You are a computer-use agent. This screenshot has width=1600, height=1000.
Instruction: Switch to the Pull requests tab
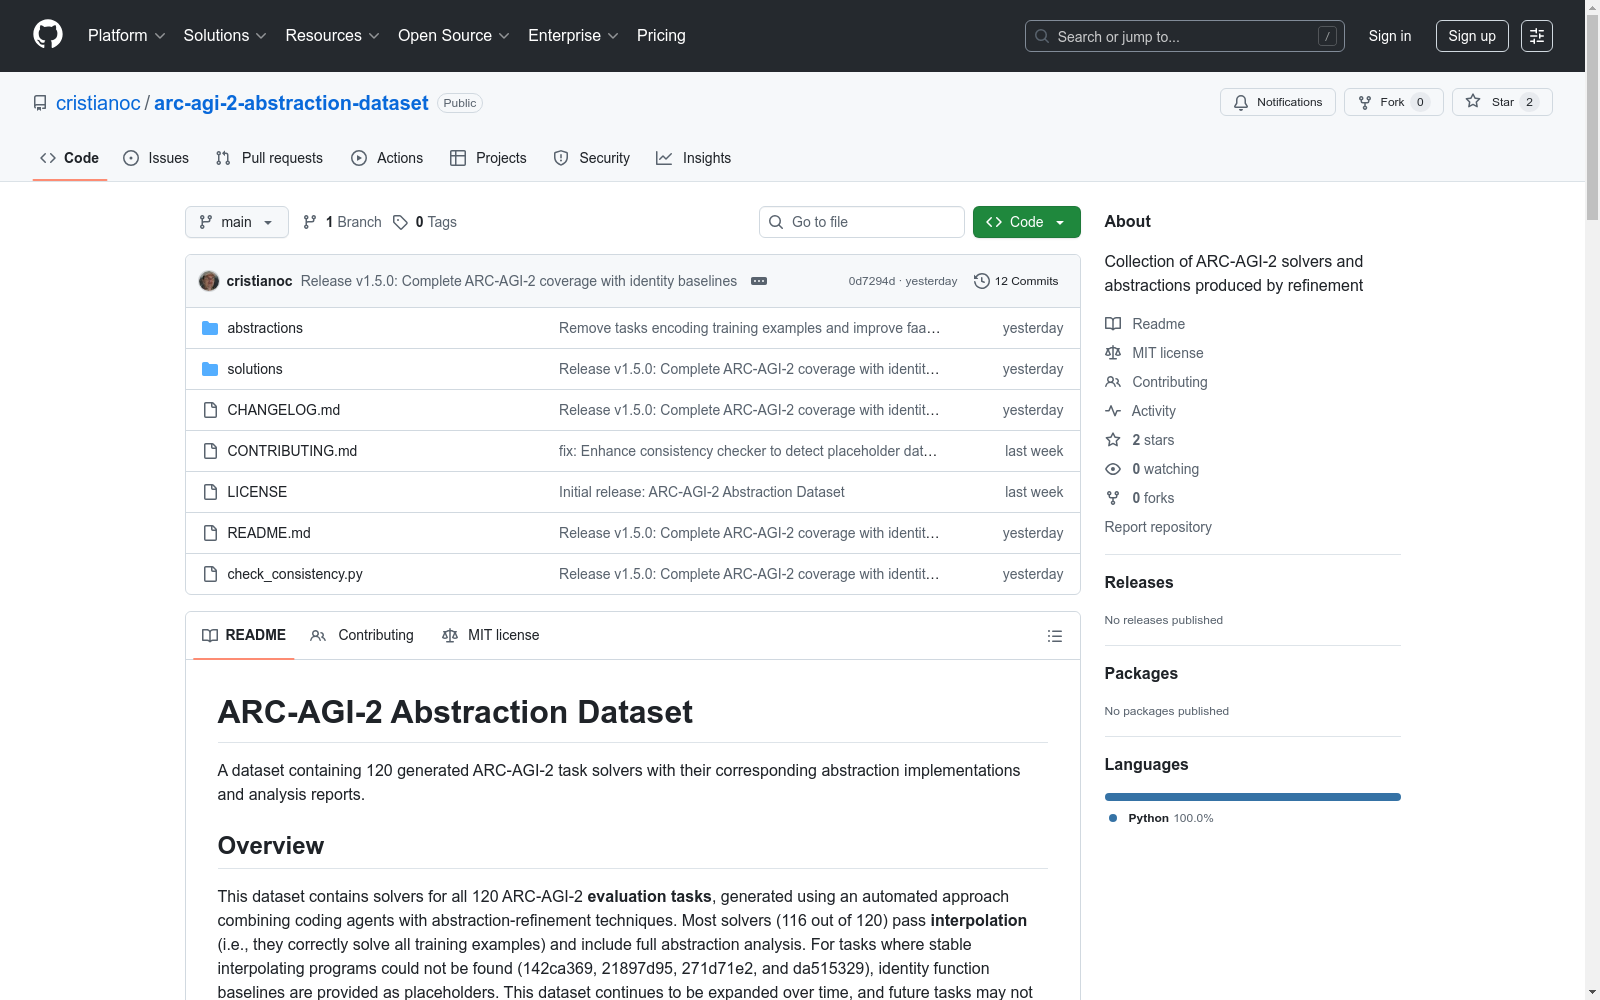[269, 158]
